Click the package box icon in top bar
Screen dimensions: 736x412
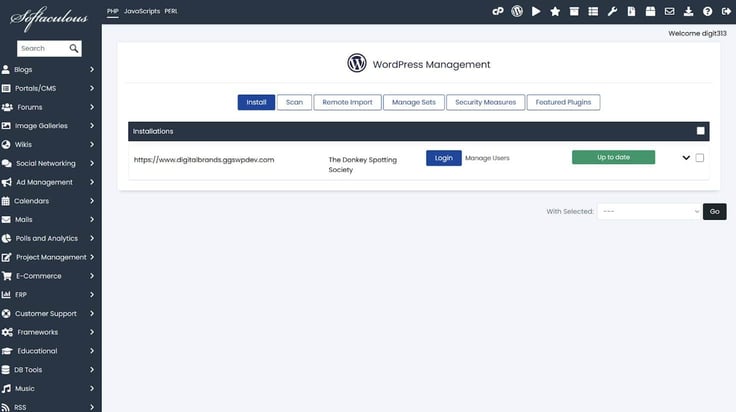(650, 11)
